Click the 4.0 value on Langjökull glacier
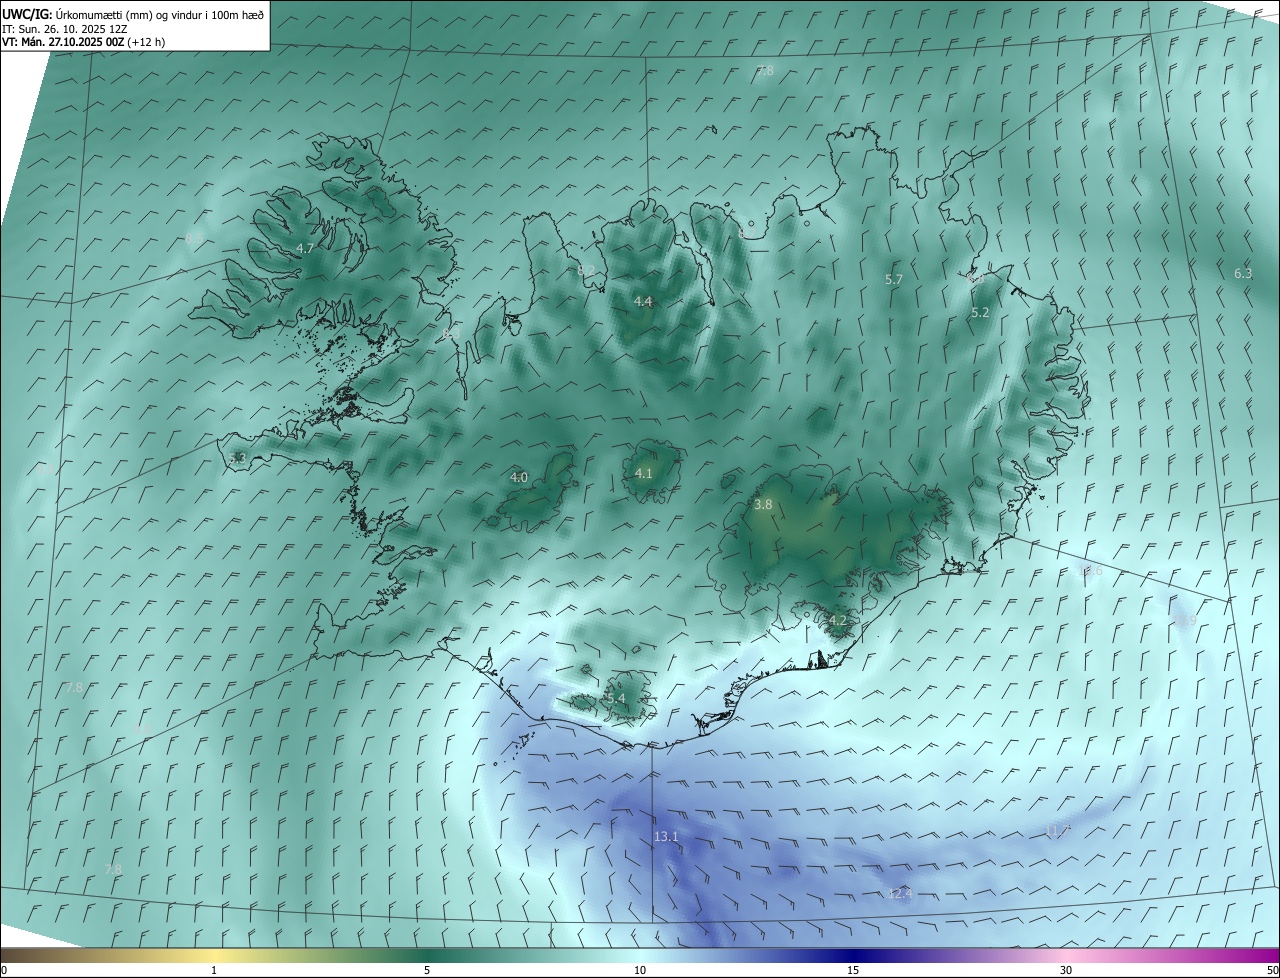The width and height of the screenshot is (1280, 978). click(x=519, y=477)
